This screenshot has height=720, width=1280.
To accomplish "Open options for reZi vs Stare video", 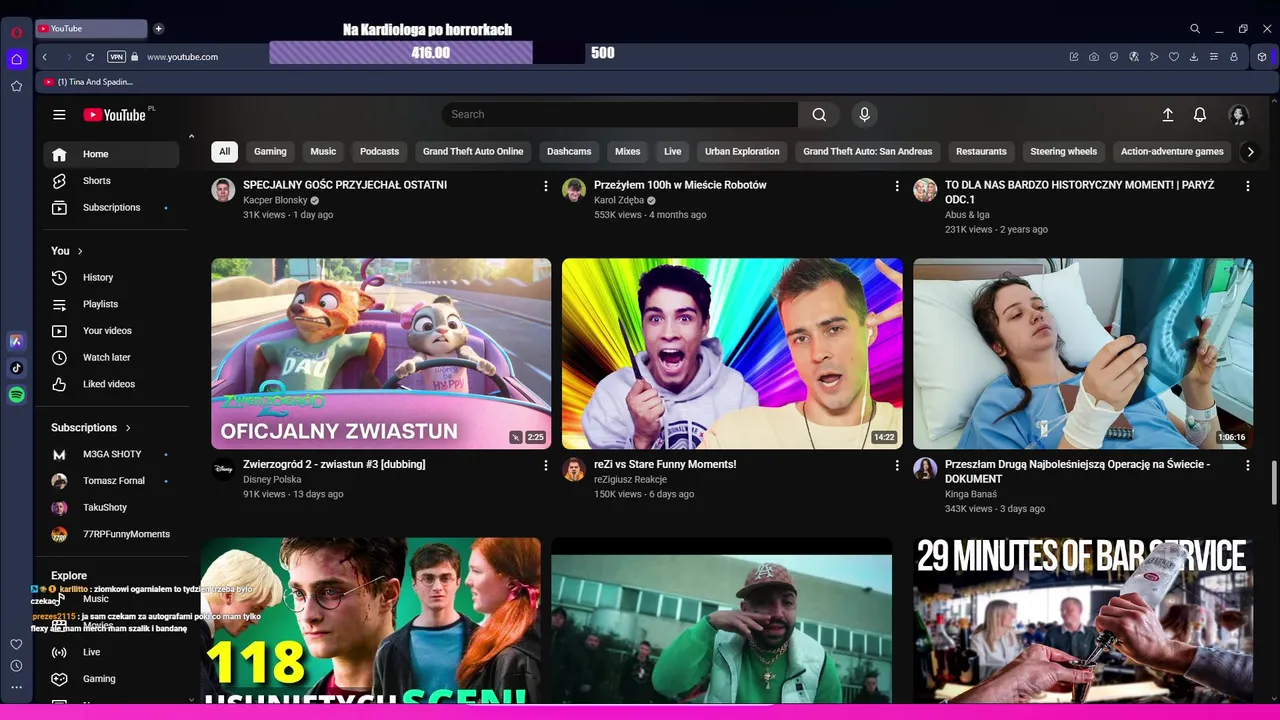I will pyautogui.click(x=897, y=466).
